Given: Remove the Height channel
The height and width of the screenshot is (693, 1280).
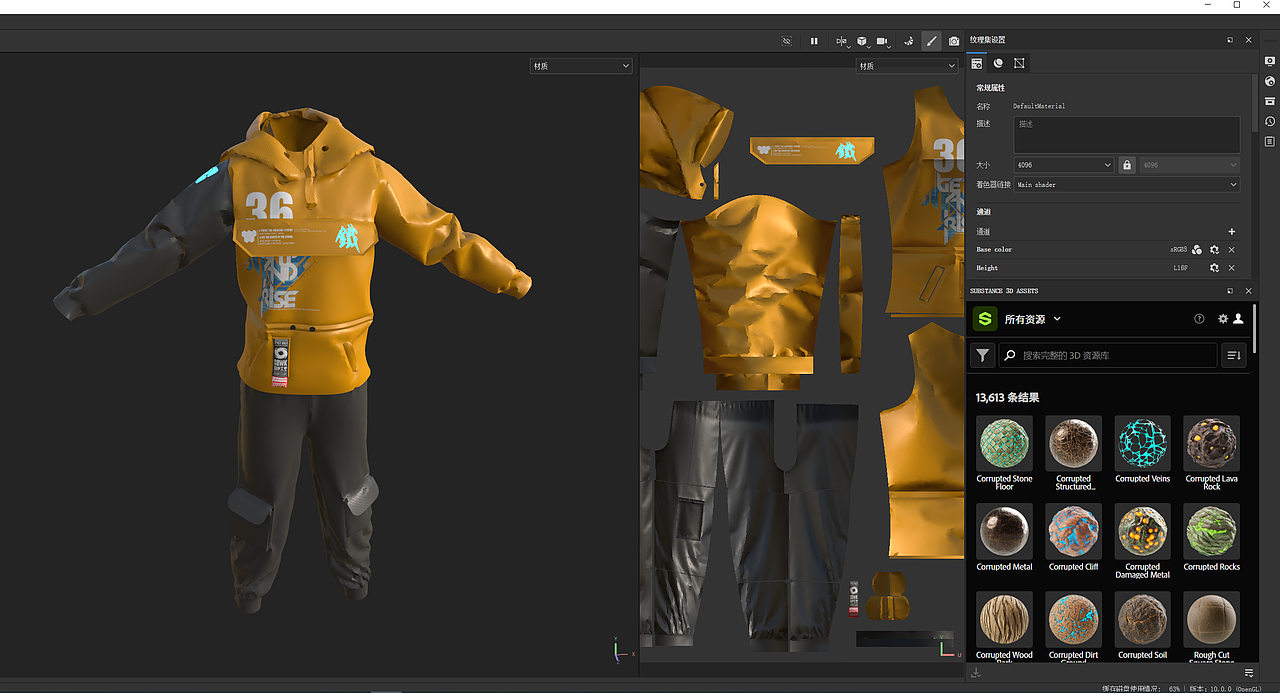Looking at the screenshot, I should [1232, 268].
